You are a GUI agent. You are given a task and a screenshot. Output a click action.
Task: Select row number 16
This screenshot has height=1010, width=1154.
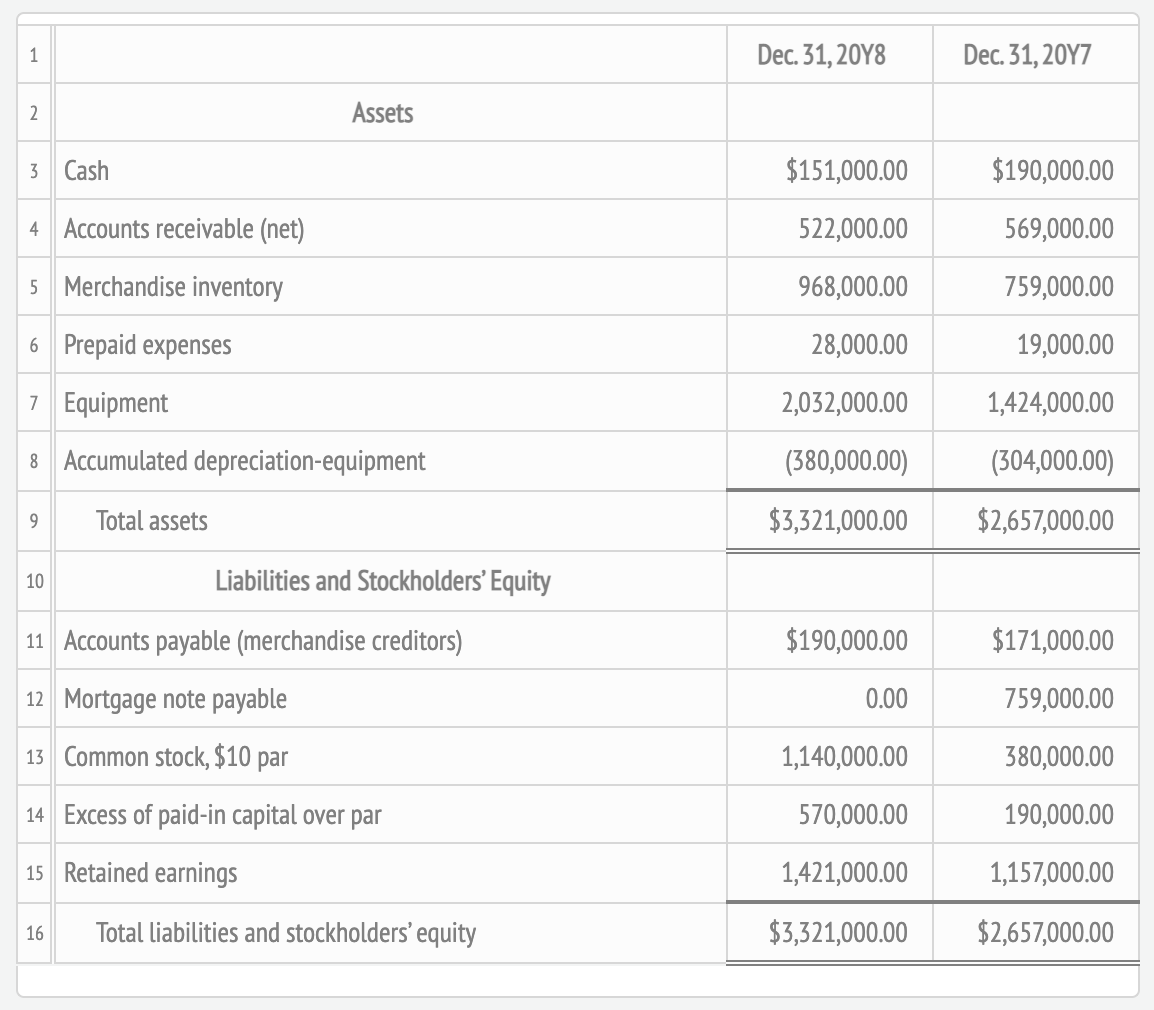[x=33, y=932]
